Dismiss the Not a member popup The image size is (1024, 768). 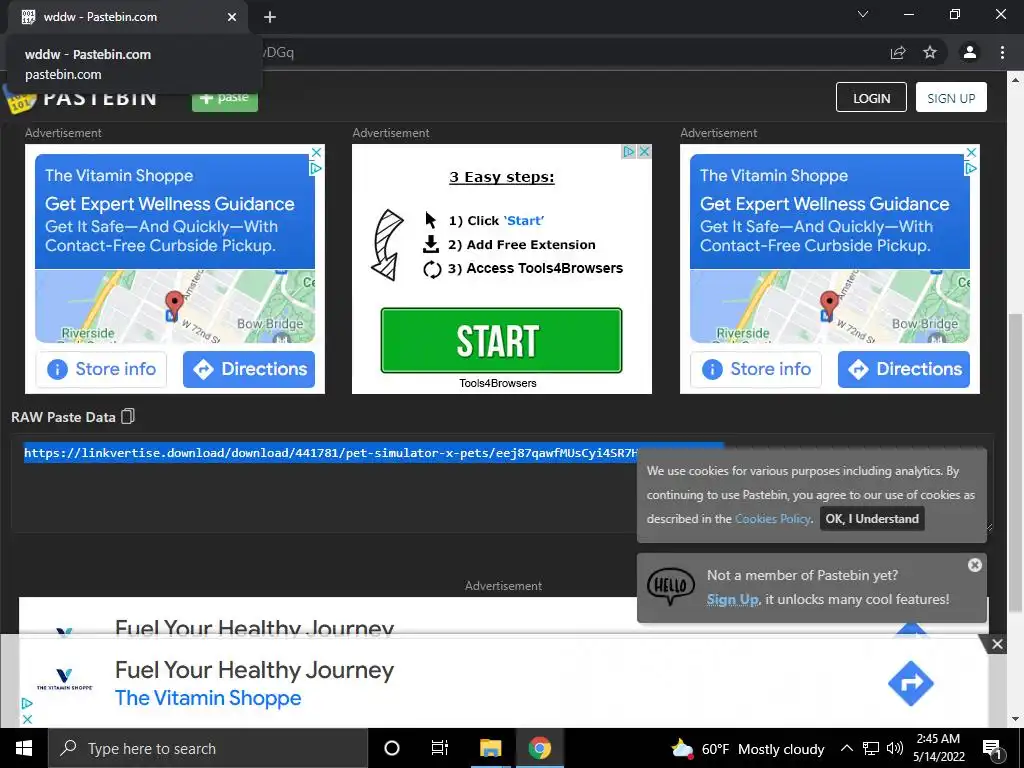pyautogui.click(x=974, y=565)
